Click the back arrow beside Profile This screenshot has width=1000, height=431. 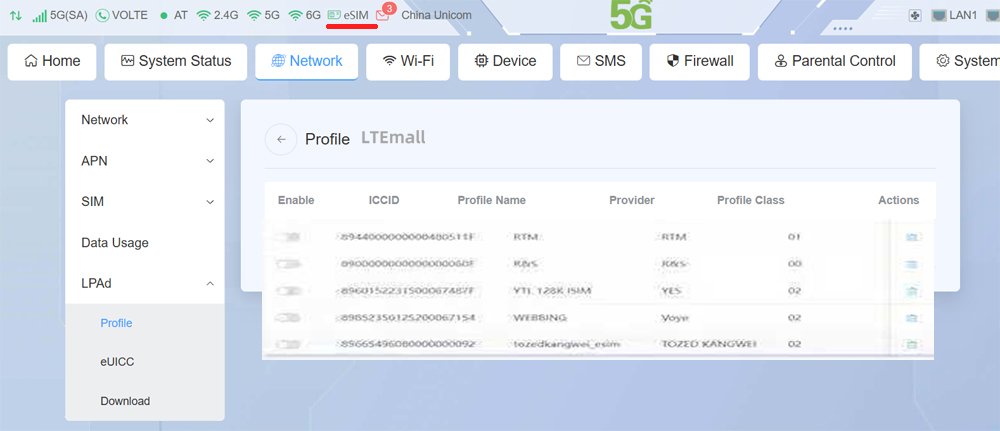(281, 139)
